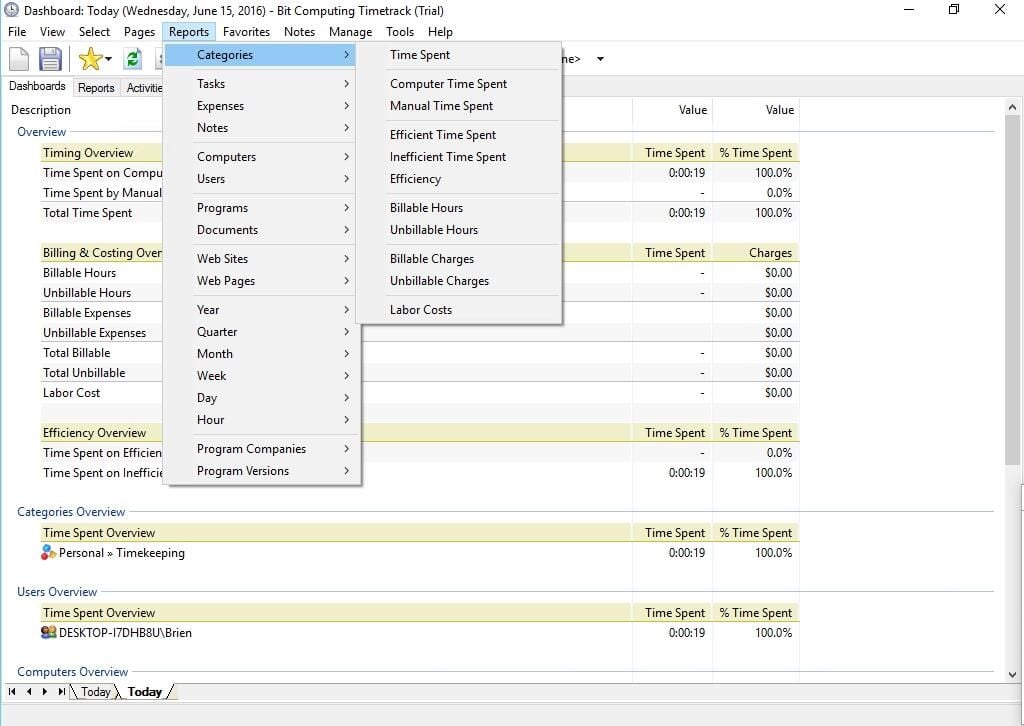The height and width of the screenshot is (726, 1024).
Task: Select Inefficient Time Spent report
Action: point(458,157)
